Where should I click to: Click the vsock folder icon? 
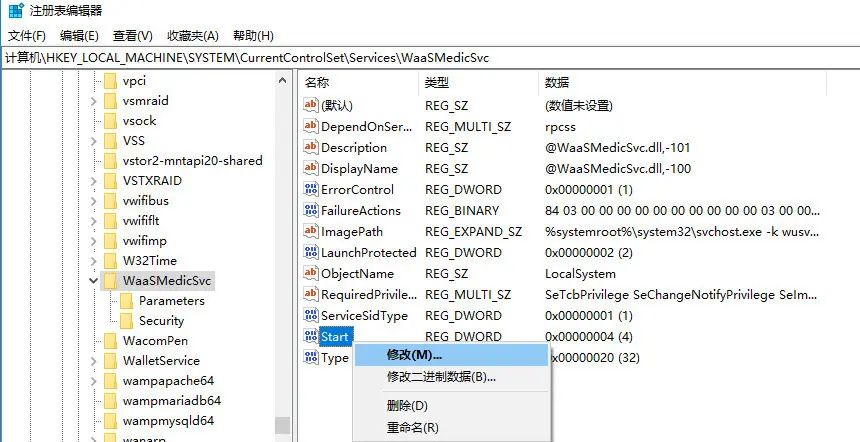(x=110, y=121)
